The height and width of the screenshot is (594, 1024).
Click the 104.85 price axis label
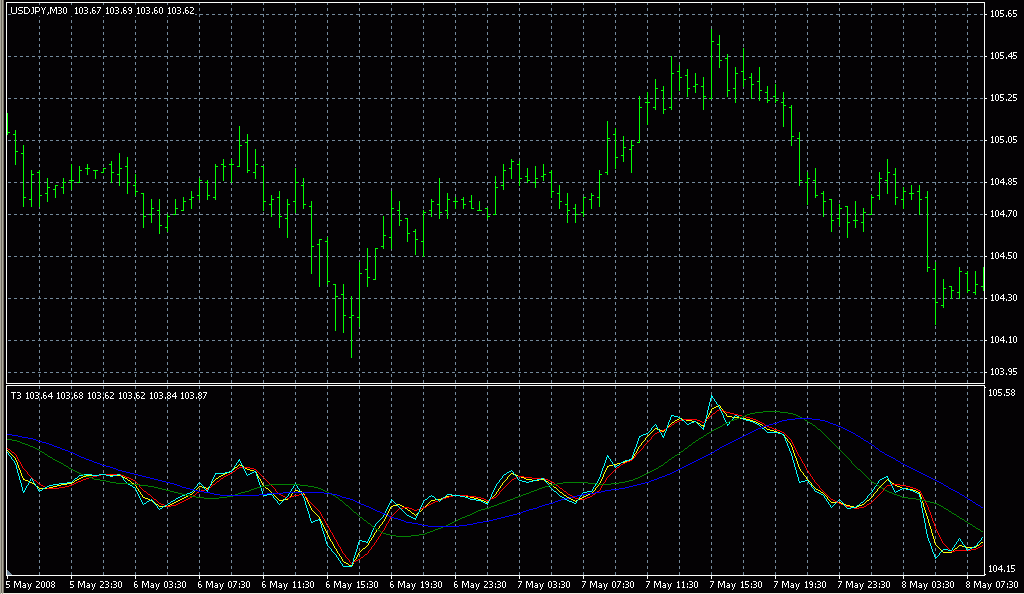[1003, 182]
